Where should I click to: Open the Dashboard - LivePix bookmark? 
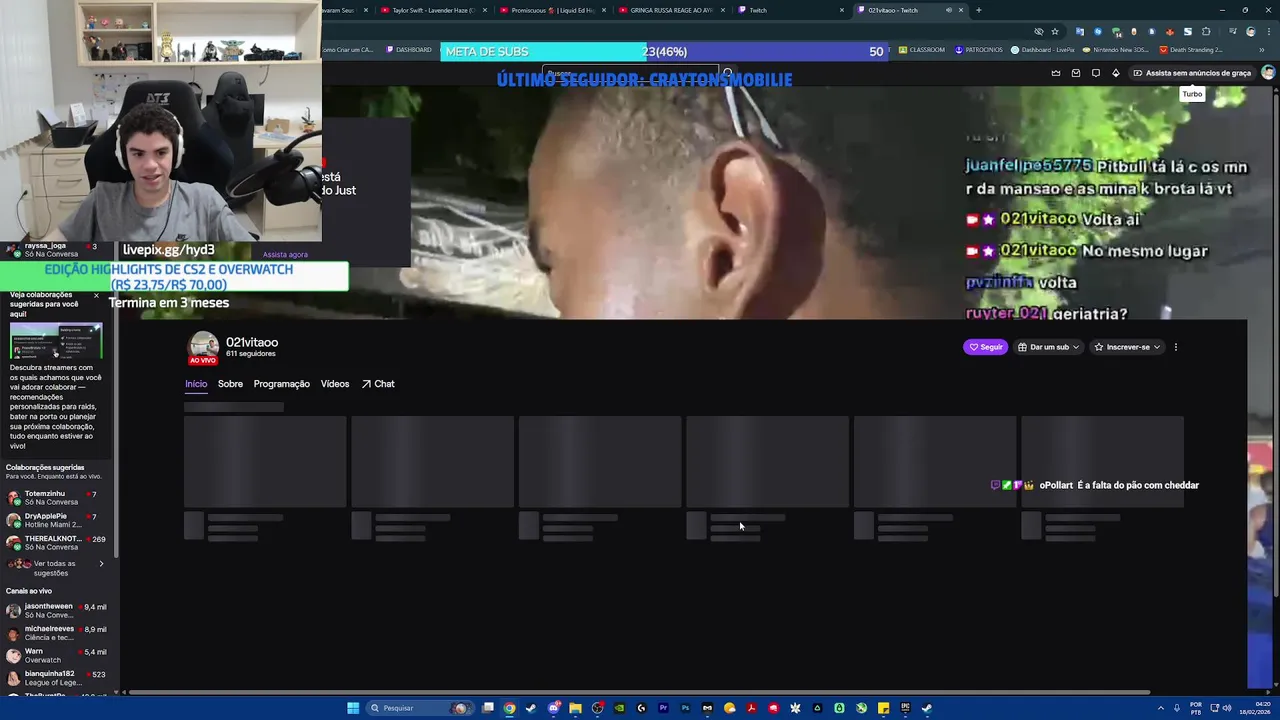pyautogui.click(x=1042, y=50)
